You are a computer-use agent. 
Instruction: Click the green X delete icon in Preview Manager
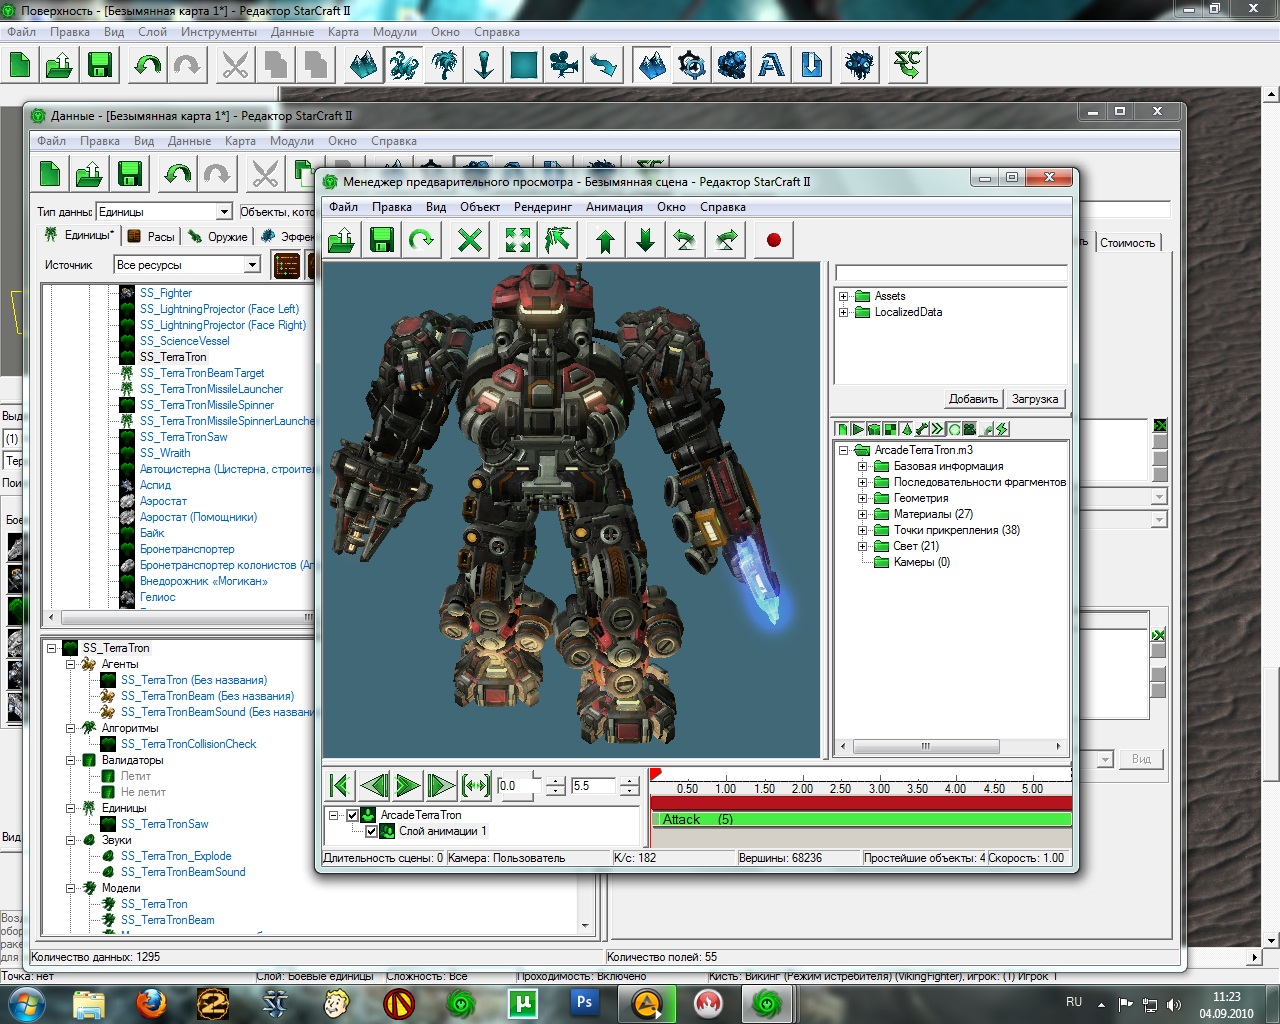(470, 240)
